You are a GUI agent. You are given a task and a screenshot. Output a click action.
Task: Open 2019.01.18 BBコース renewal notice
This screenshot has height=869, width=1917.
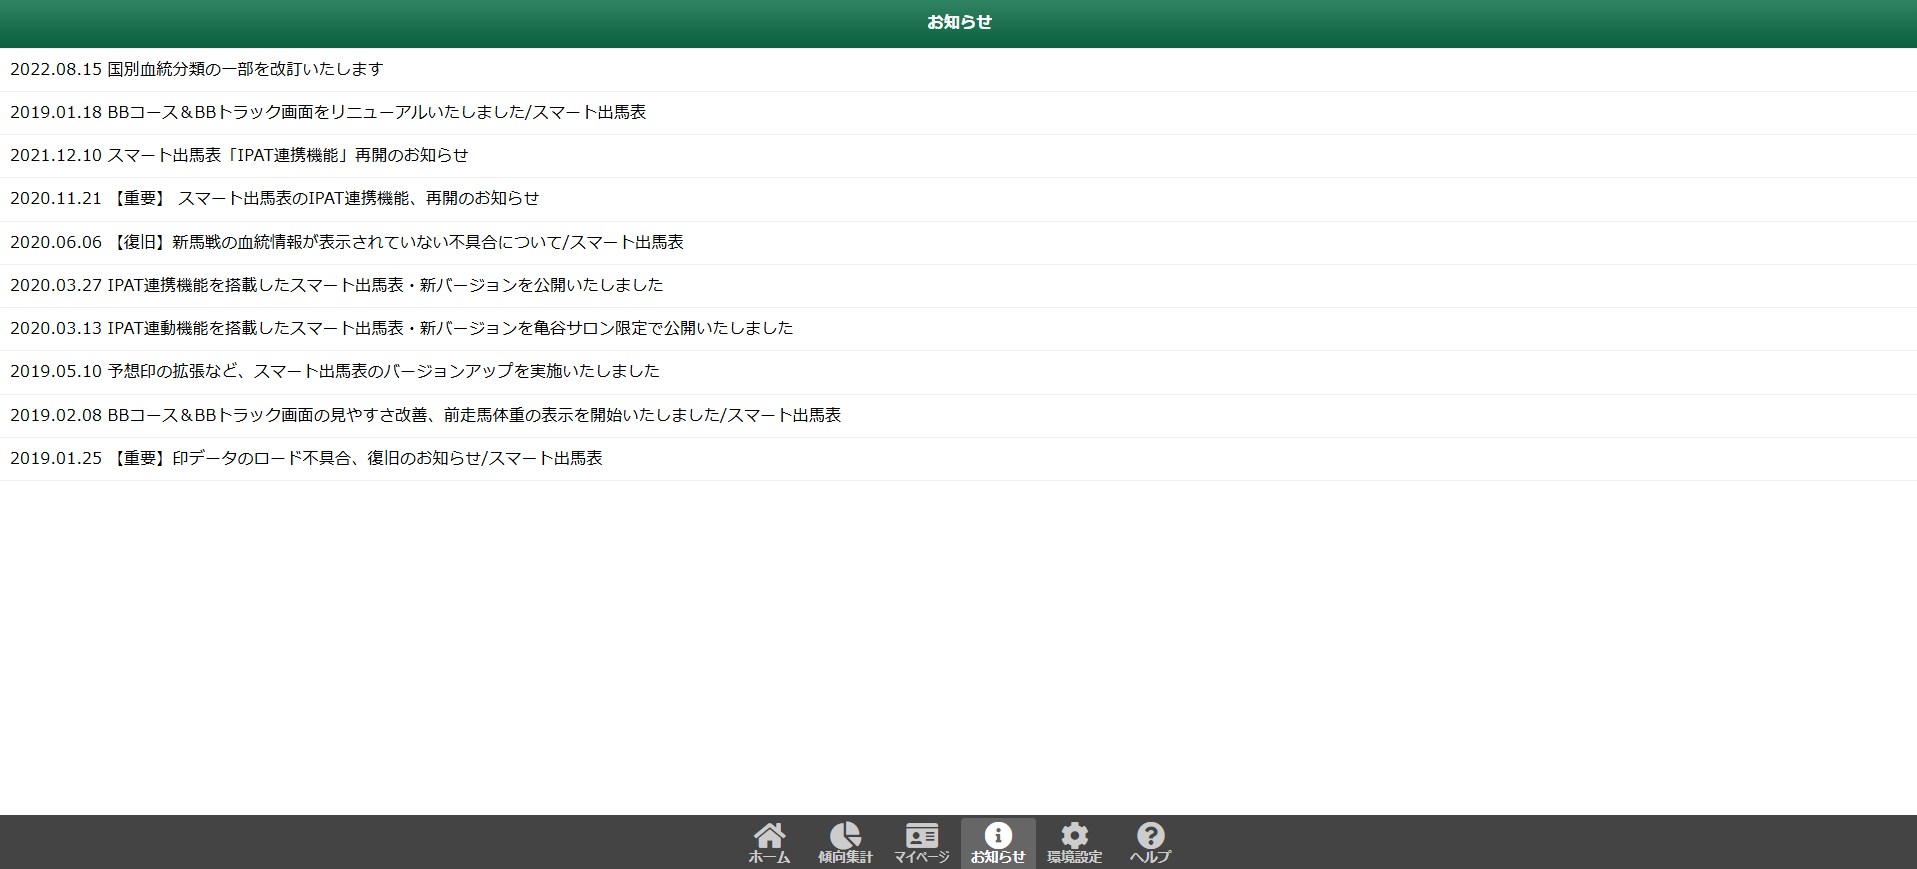pos(328,112)
